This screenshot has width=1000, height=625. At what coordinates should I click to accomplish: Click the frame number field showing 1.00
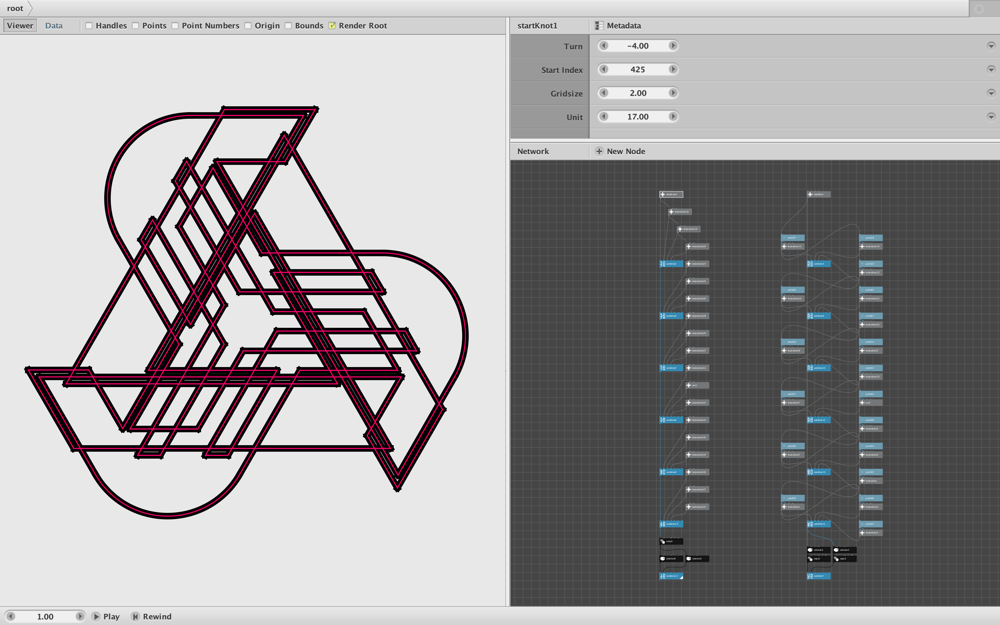[45, 616]
